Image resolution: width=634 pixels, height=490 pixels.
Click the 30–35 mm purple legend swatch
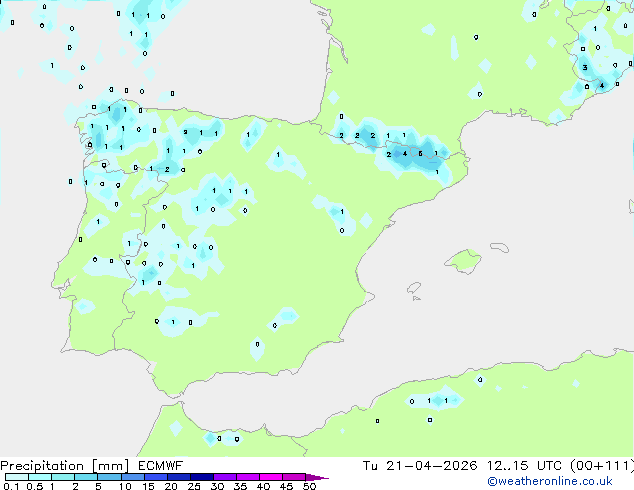224,477
